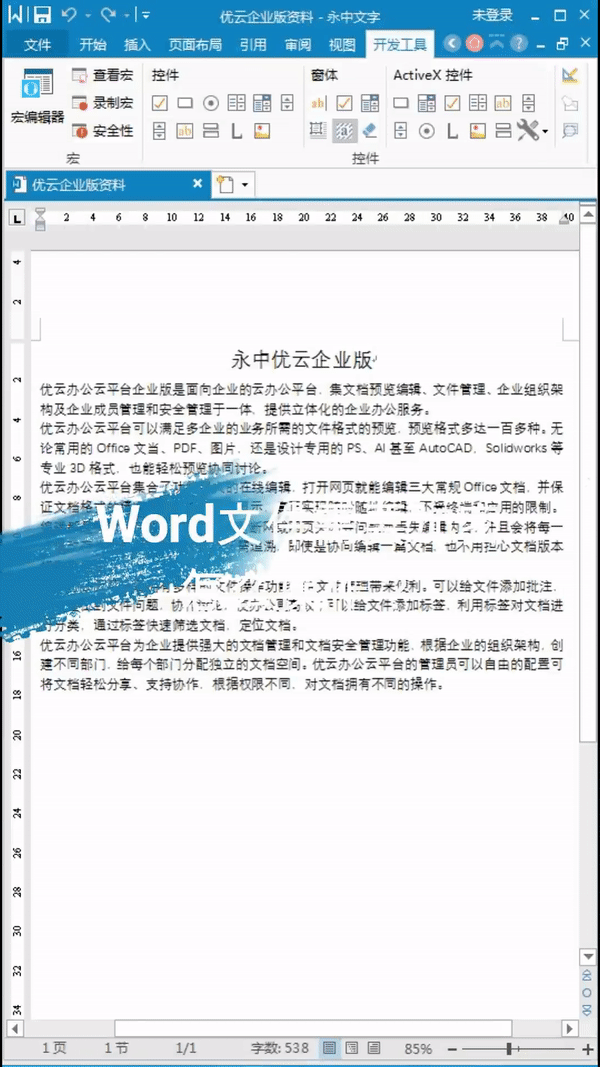Zoom out with the minus button

[x=452, y=1049]
